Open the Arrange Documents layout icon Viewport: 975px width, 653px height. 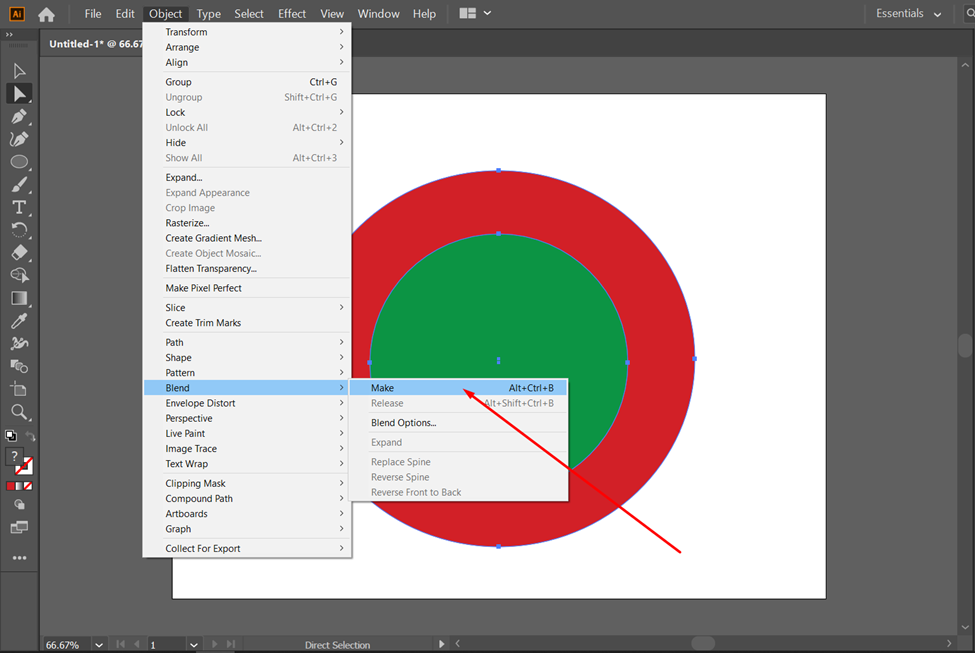click(x=468, y=13)
